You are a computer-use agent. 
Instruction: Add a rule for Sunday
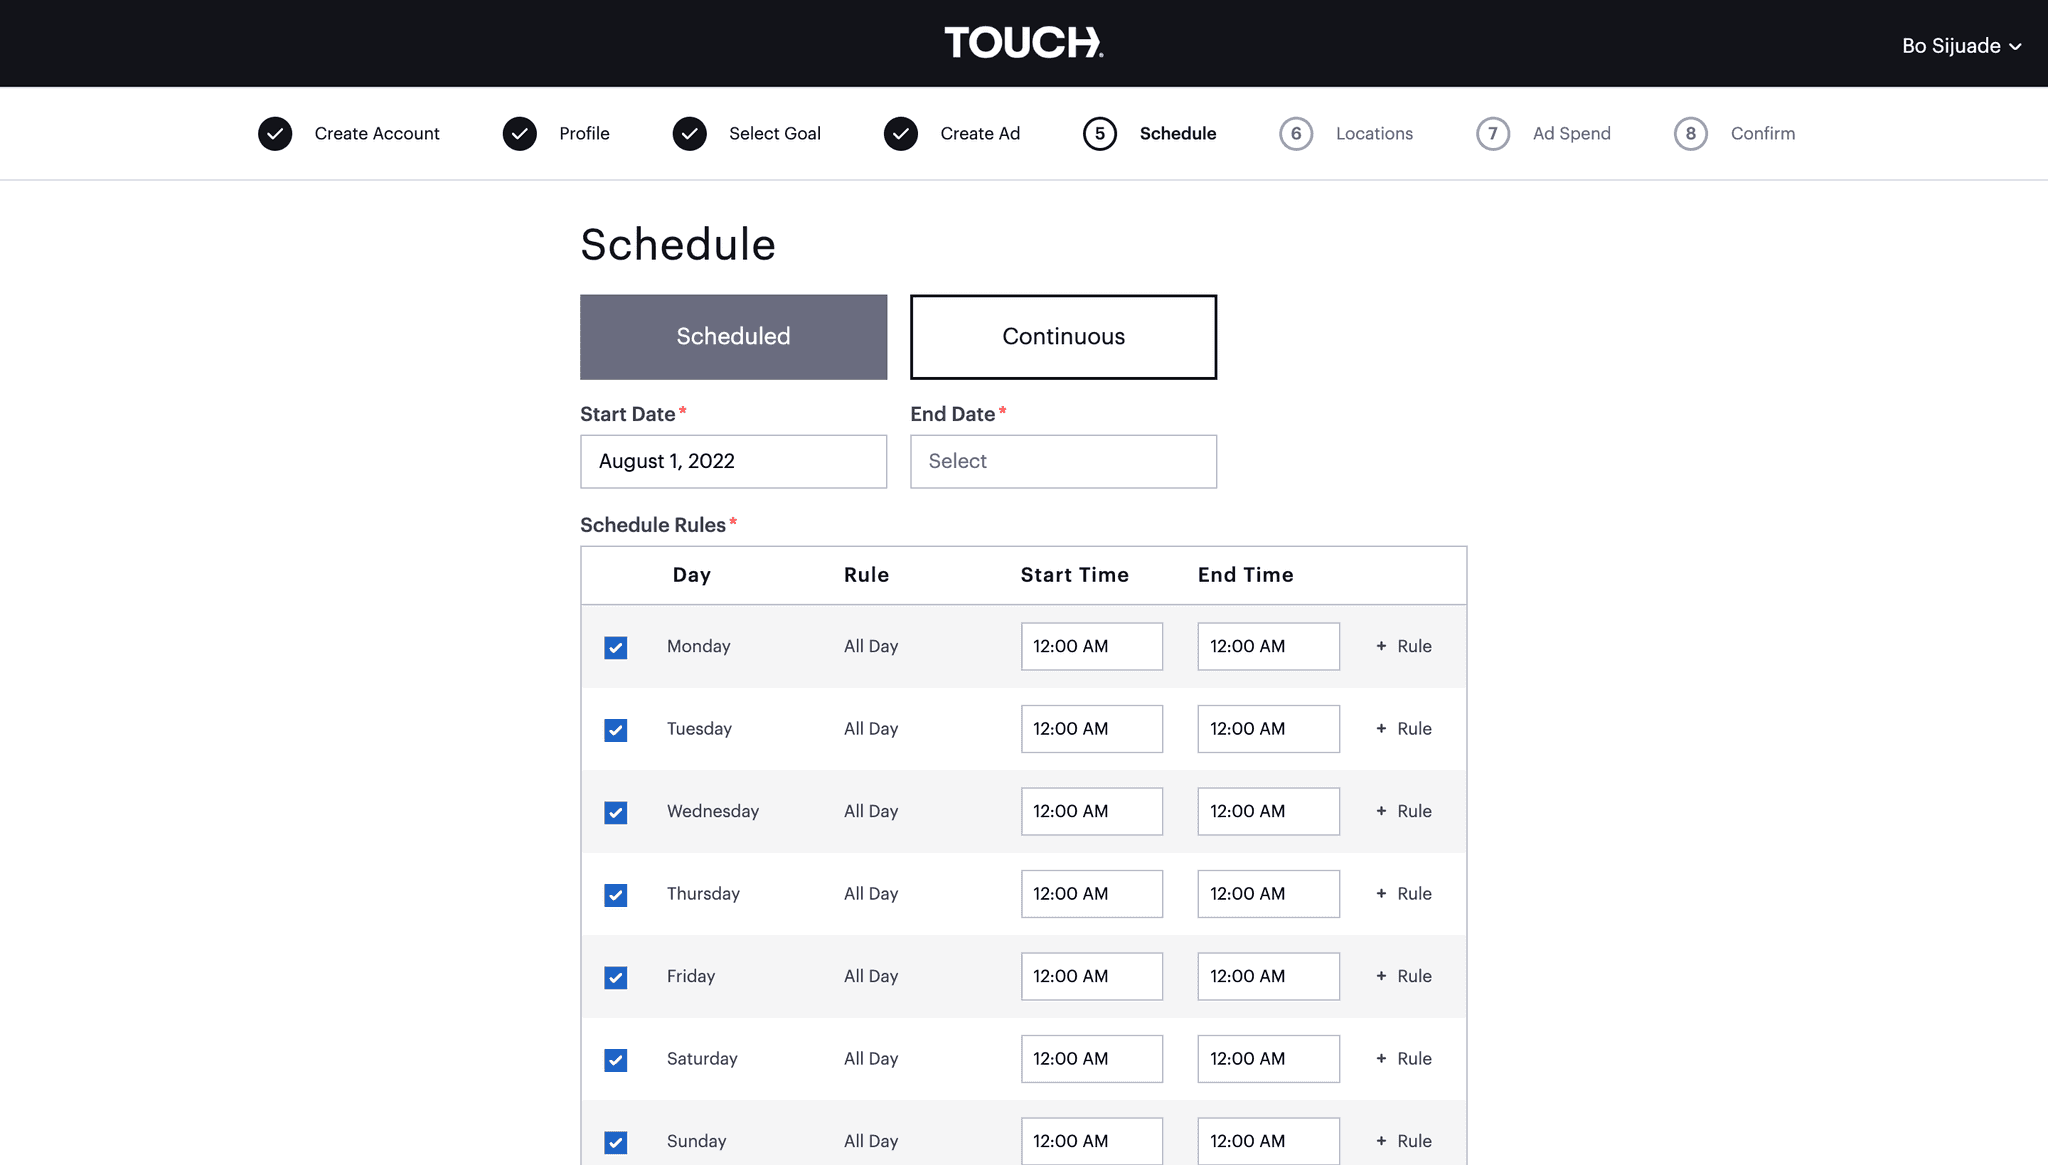1404,1141
